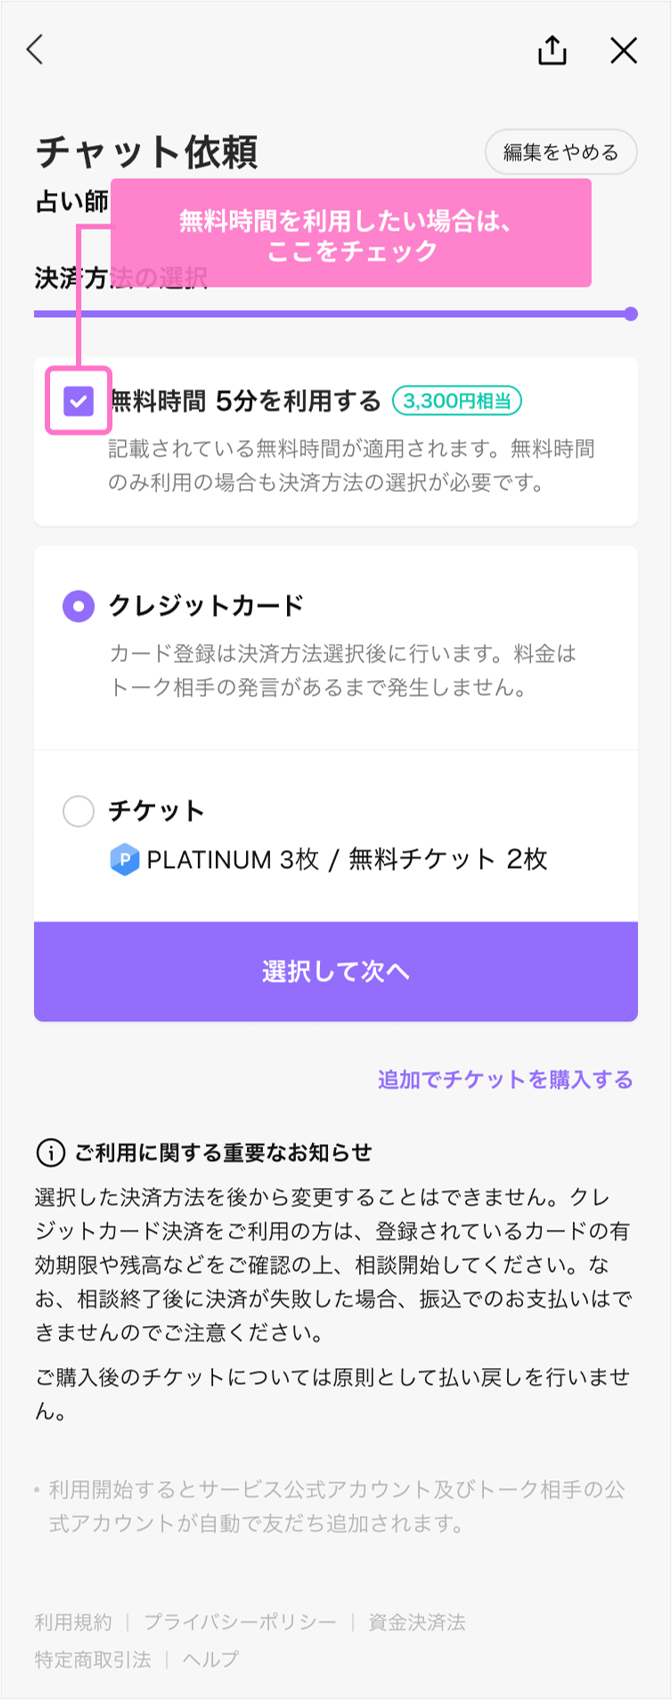Close the page with X icon

[x=624, y=50]
